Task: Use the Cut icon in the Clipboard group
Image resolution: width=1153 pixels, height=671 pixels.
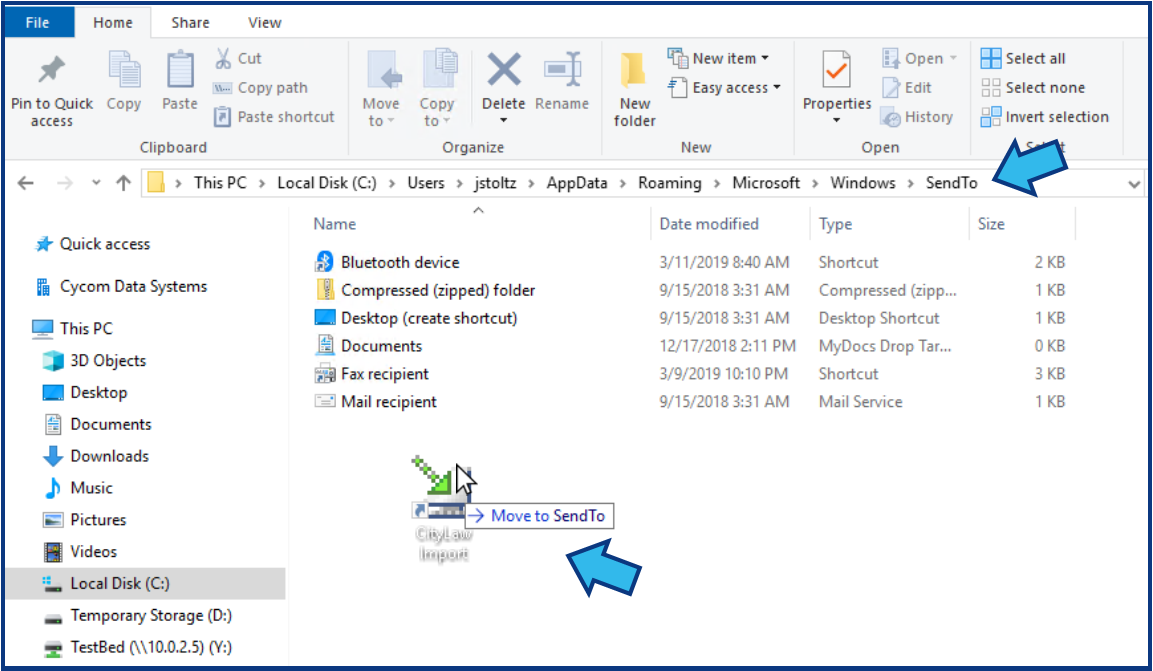Action: (224, 58)
